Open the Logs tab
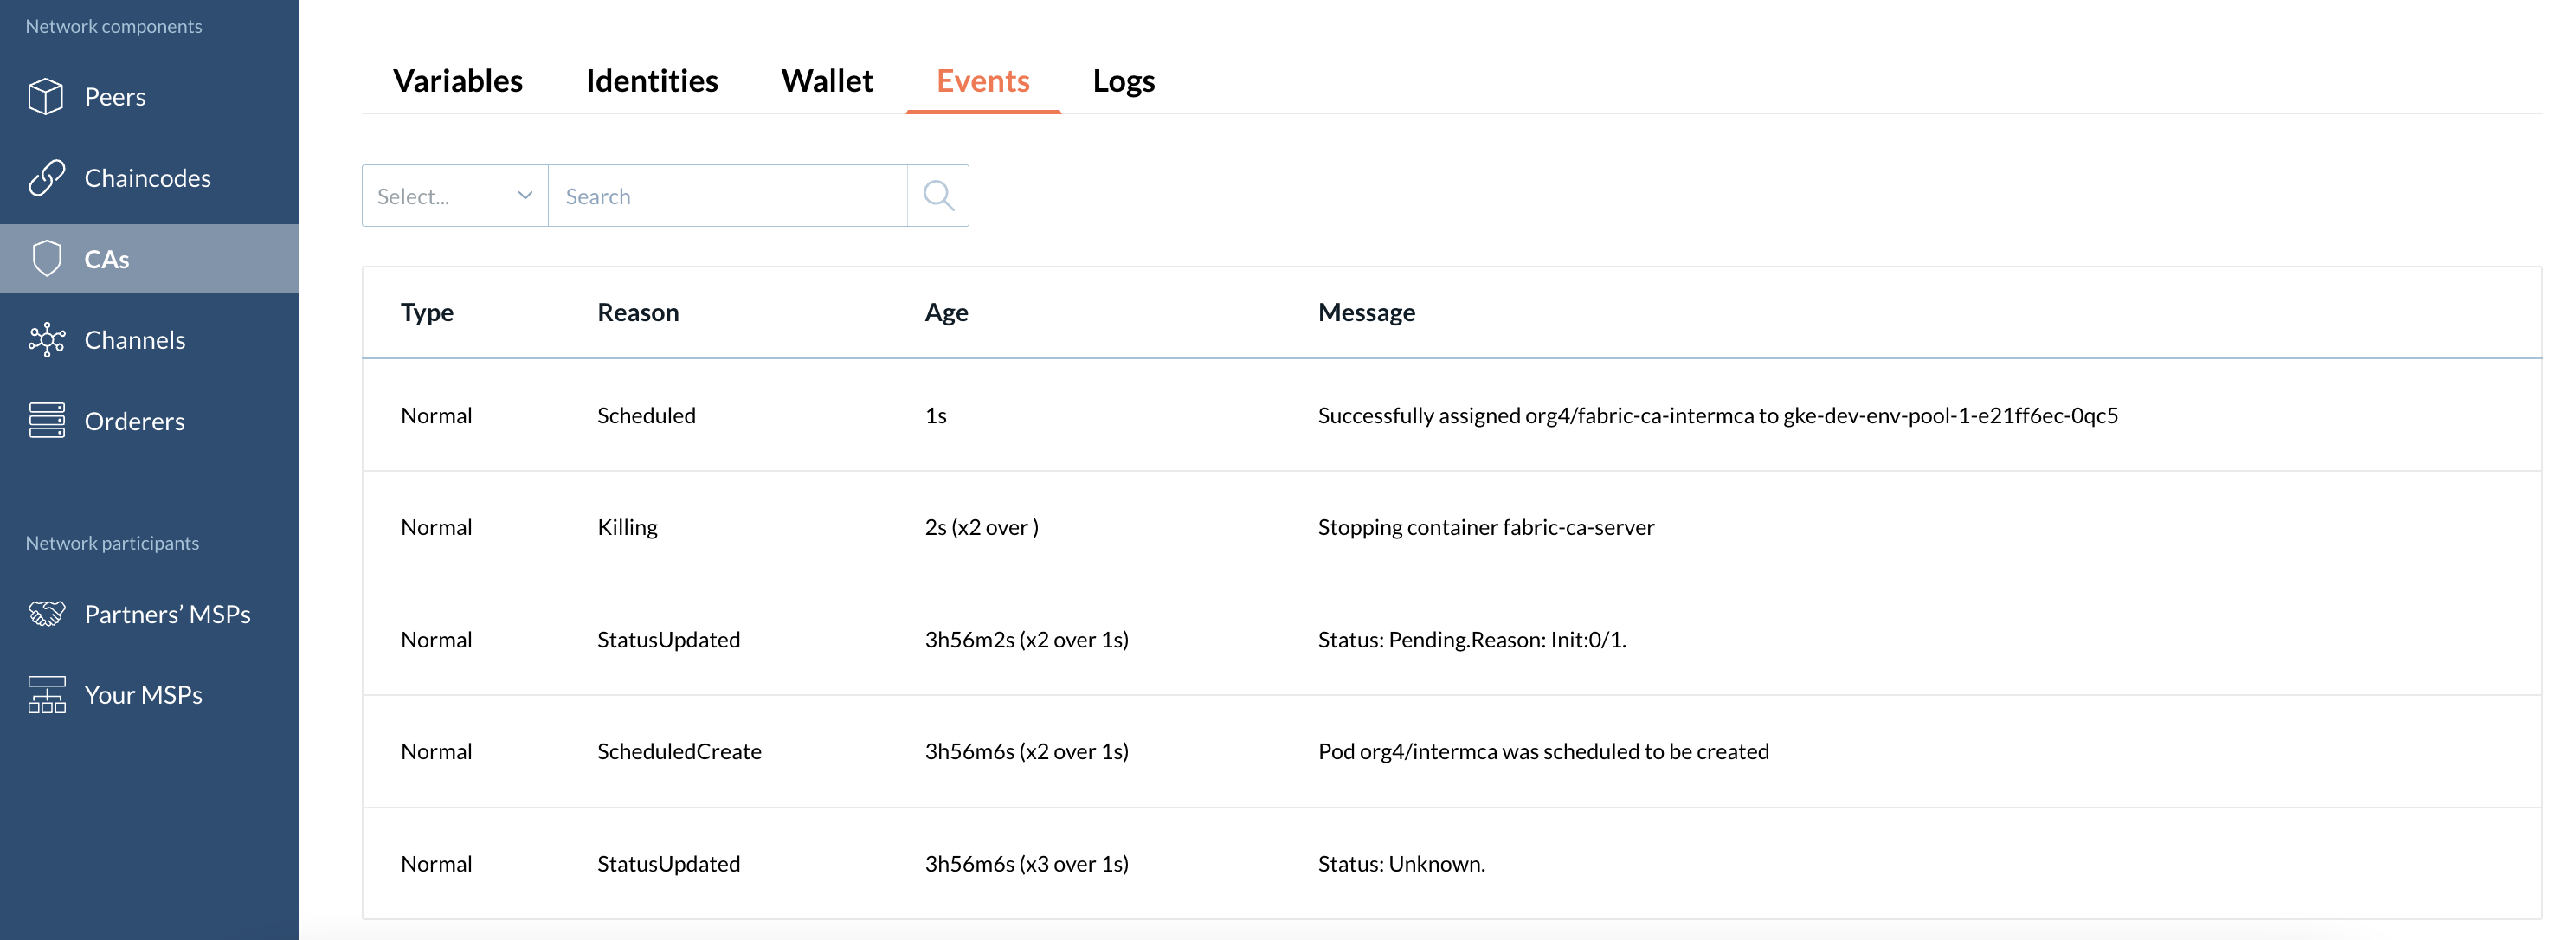2576x940 pixels. click(x=1123, y=81)
